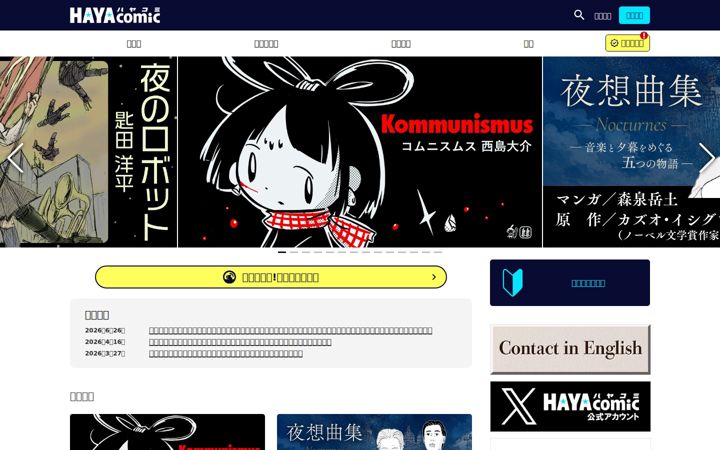Open the news link dated 2026 6 26
720x450 pixels.
click(x=290, y=331)
